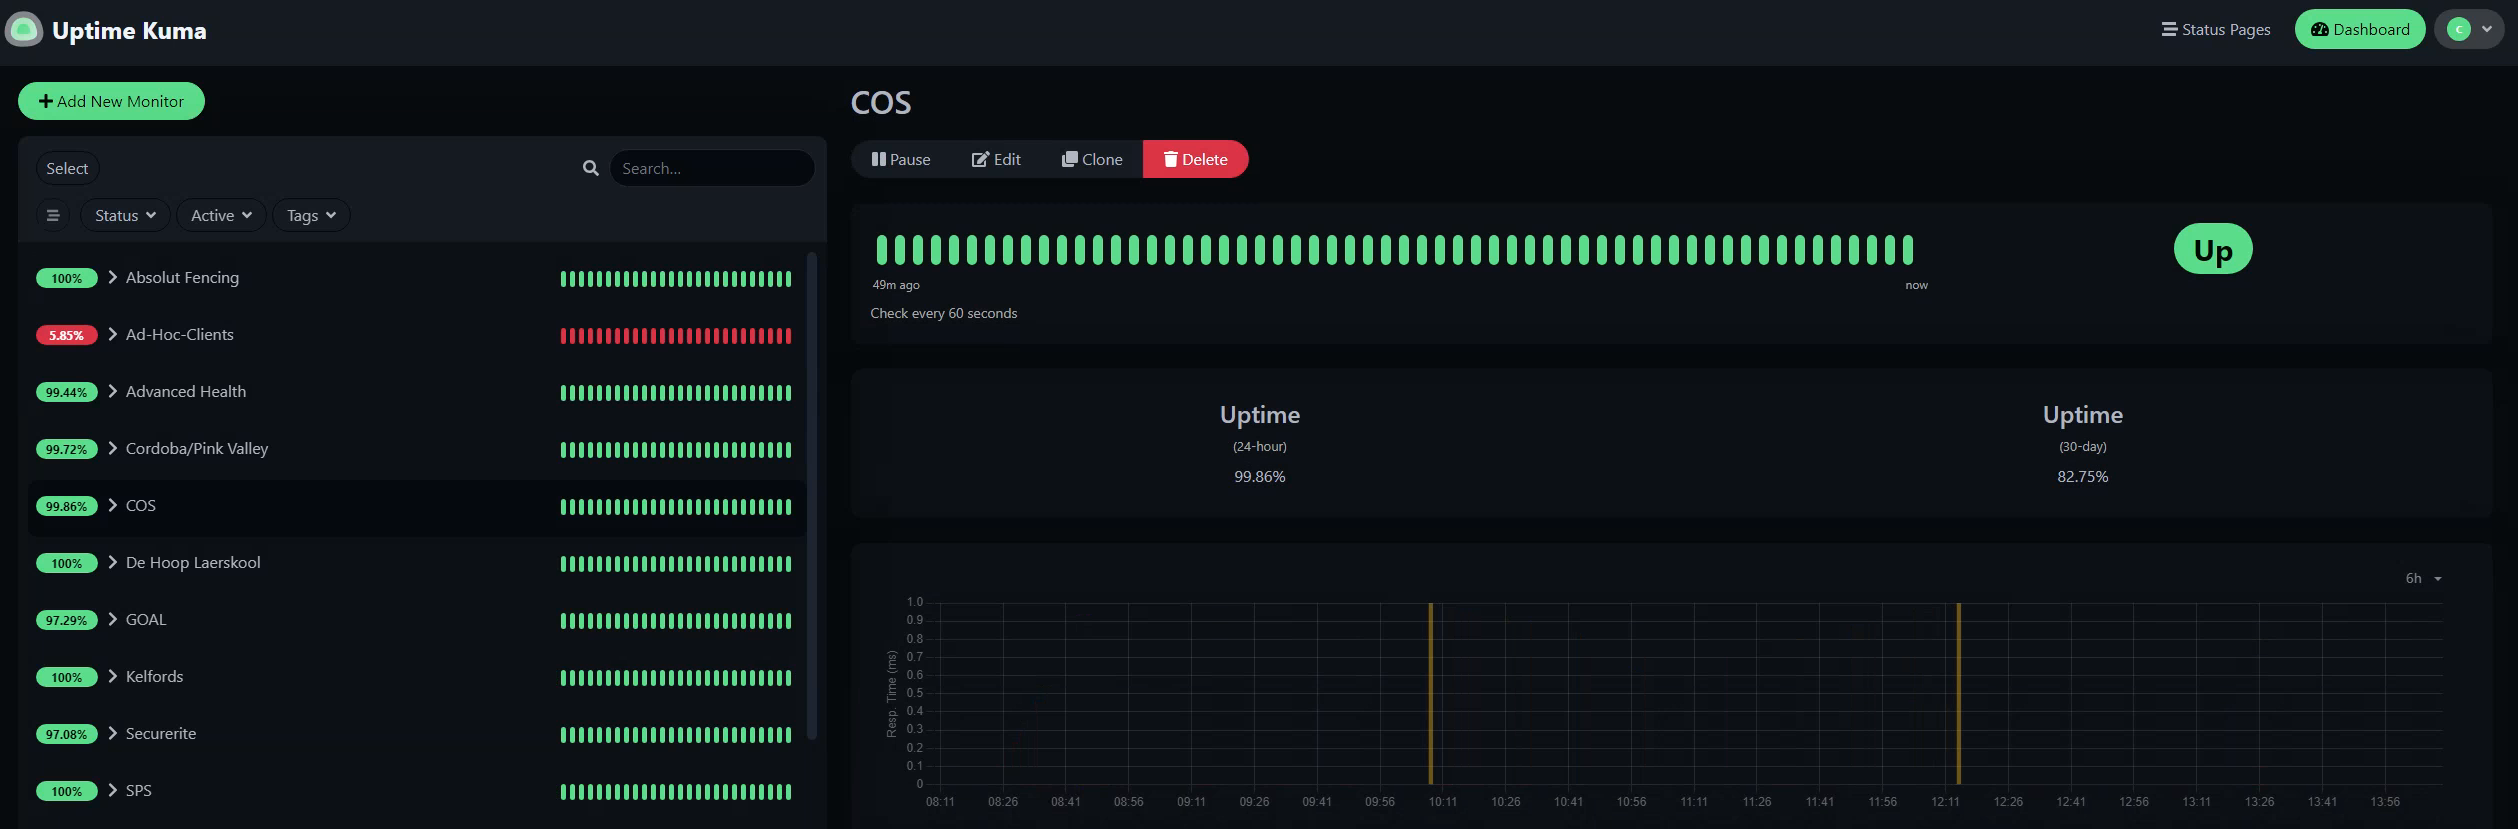
Task: Click the Uptime Kuma logo icon
Action: pyautogui.click(x=24, y=30)
